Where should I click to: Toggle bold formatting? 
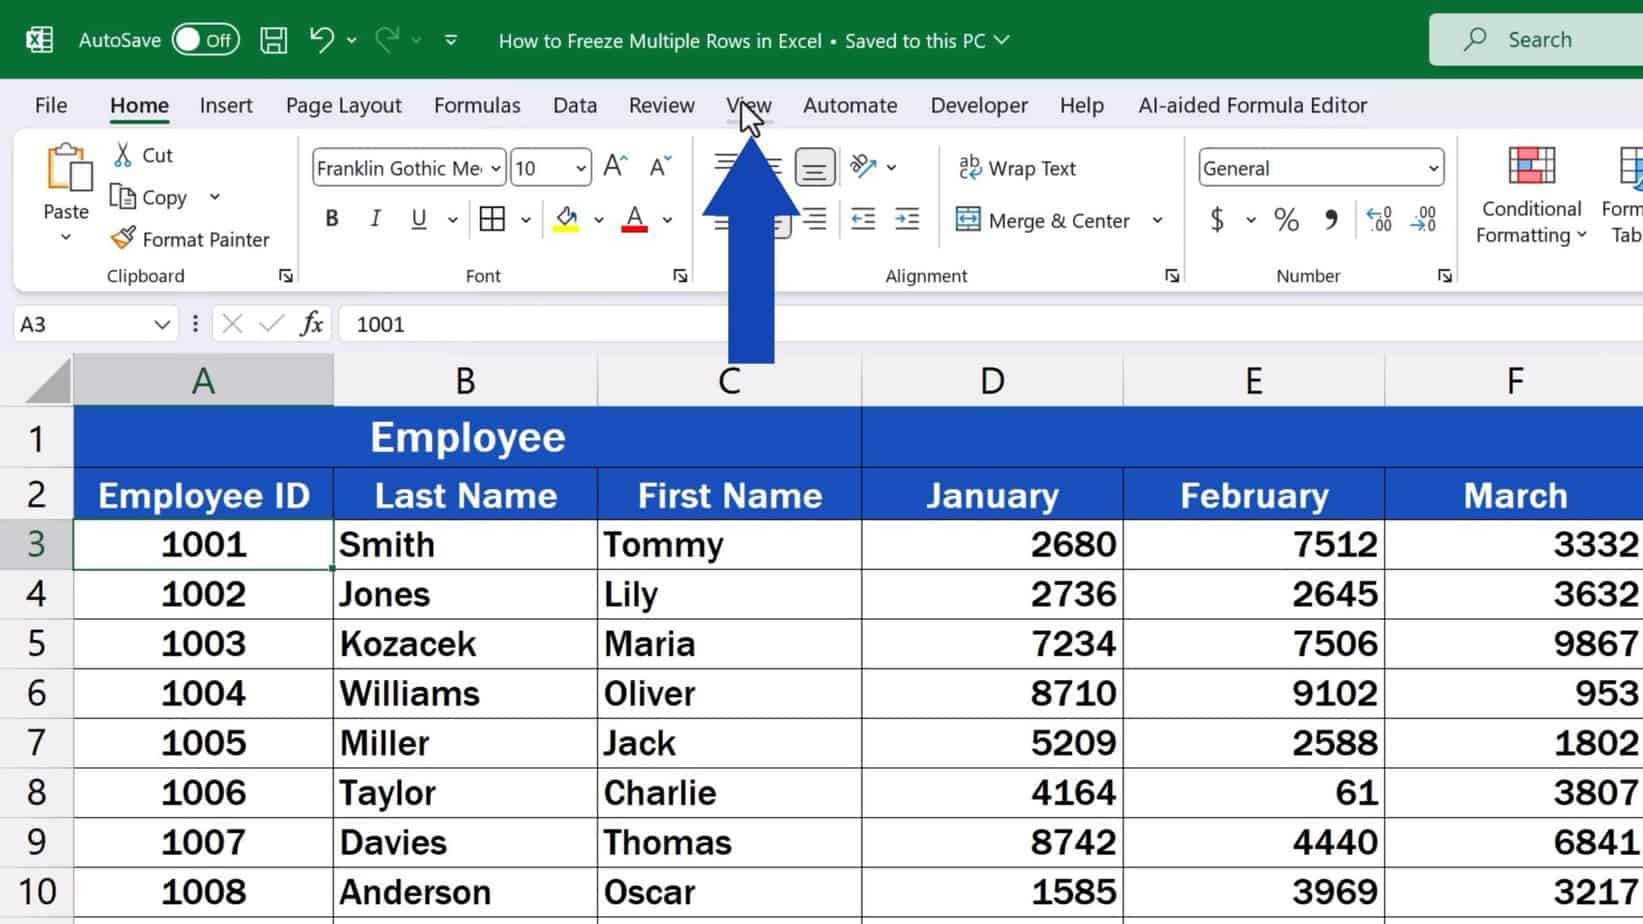click(x=331, y=218)
